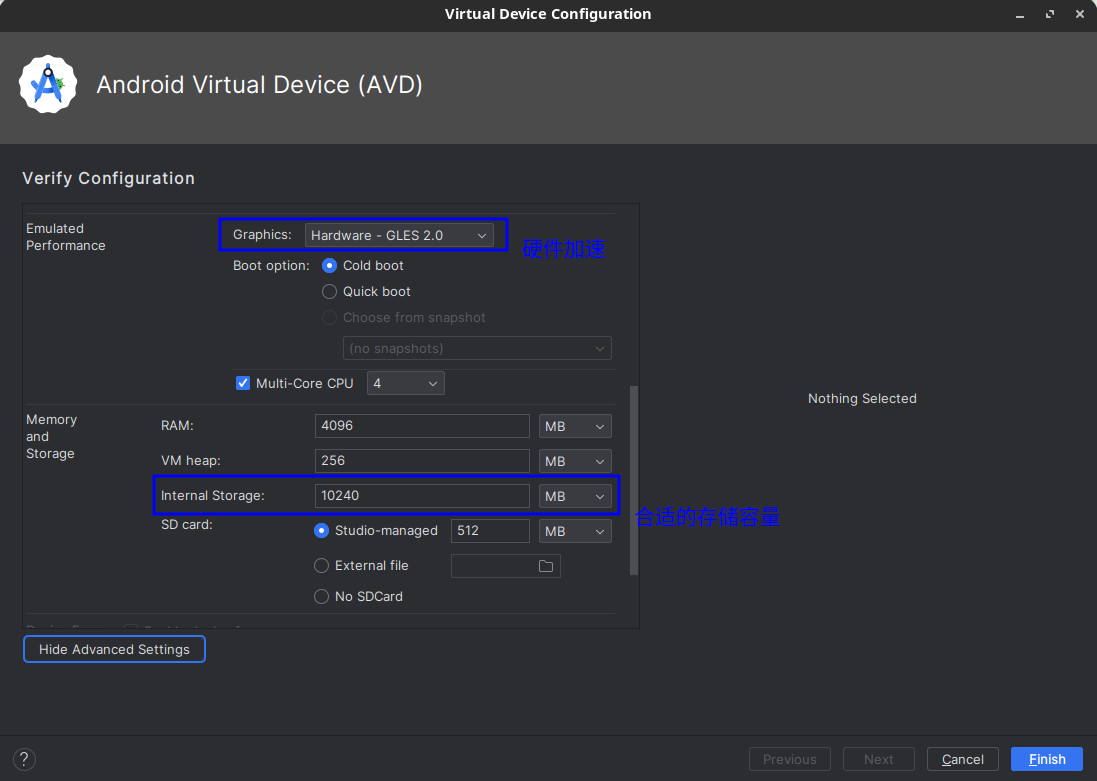Open the Multi-Core CPU count dropdown
Image resolution: width=1097 pixels, height=781 pixels.
[405, 383]
